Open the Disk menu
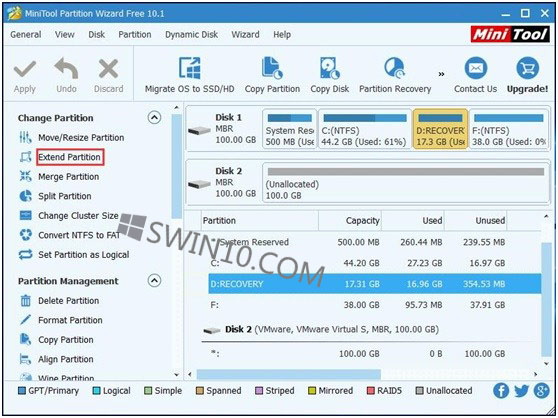The image size is (558, 418). (x=96, y=35)
